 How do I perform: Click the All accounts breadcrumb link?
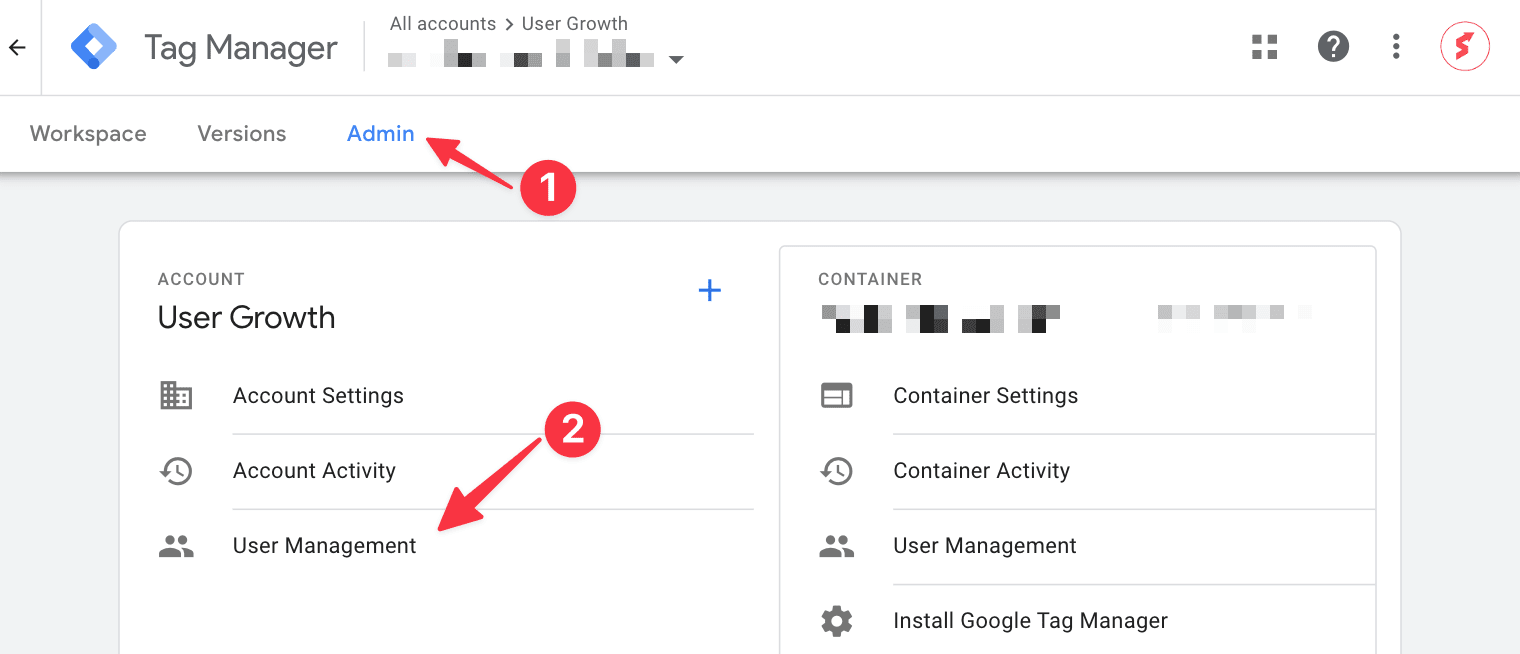(443, 23)
